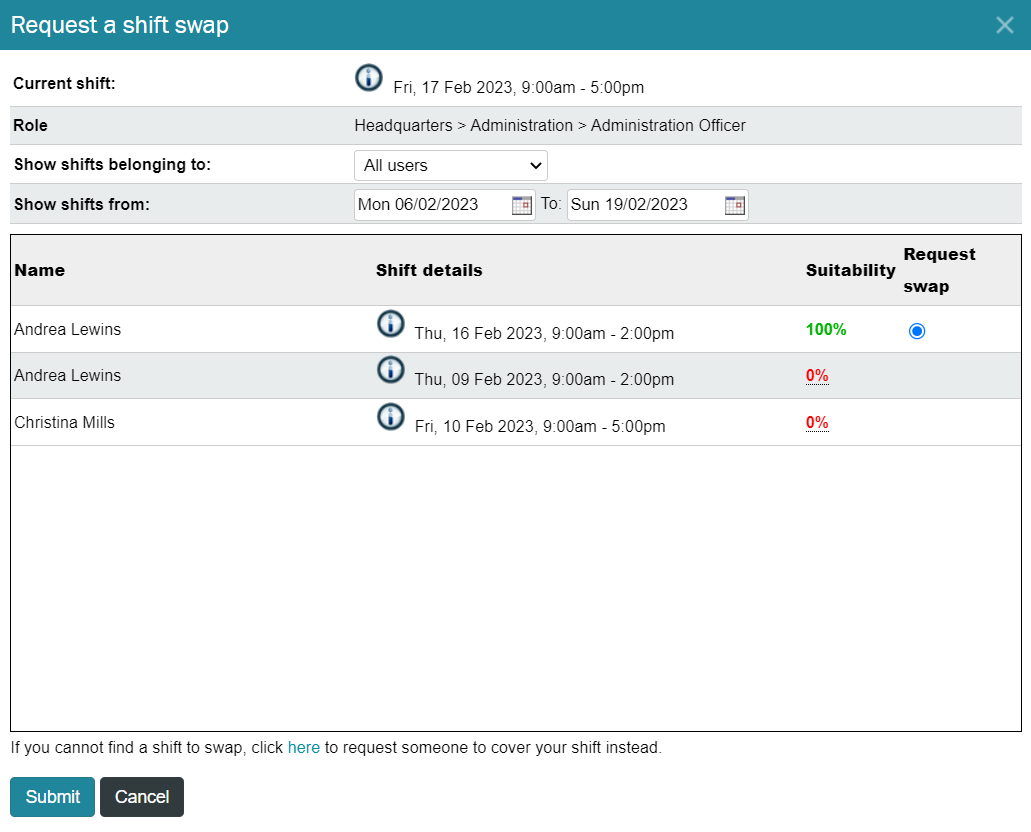Click the 100% suitability value

(x=826, y=330)
